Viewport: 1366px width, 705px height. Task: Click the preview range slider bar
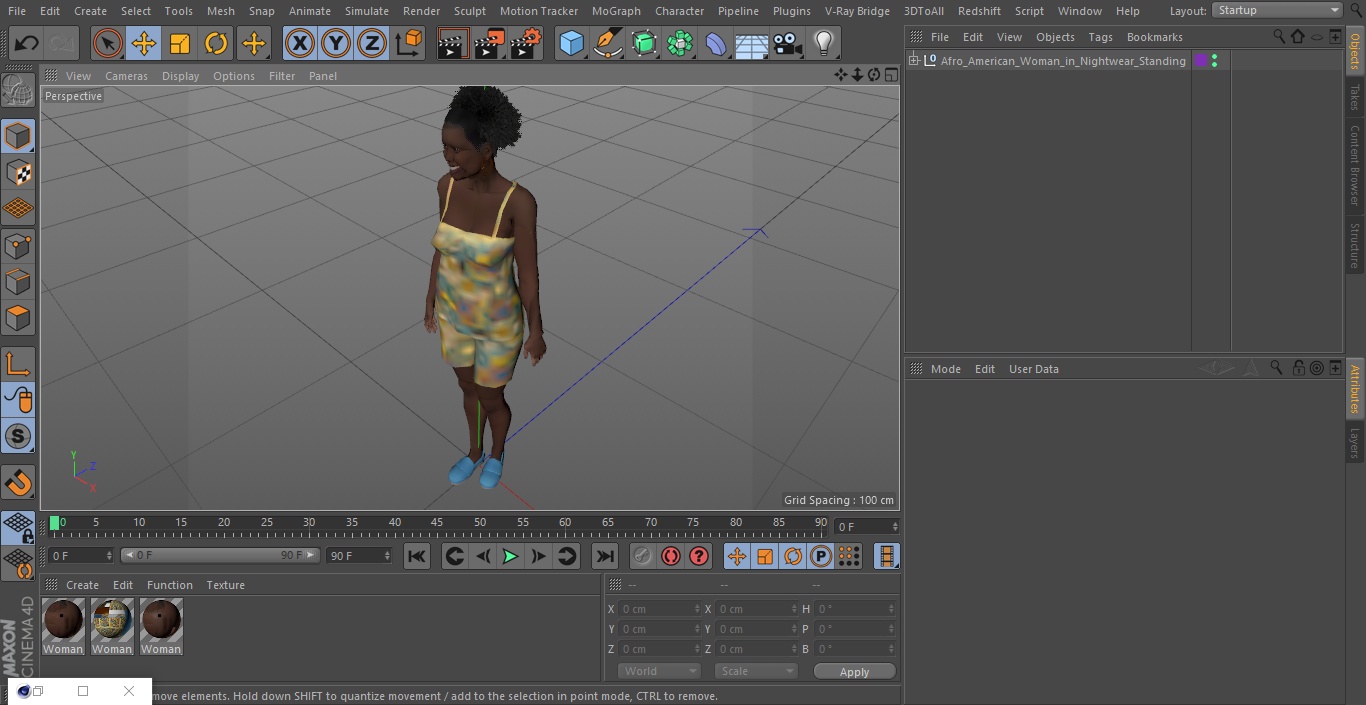click(x=220, y=555)
